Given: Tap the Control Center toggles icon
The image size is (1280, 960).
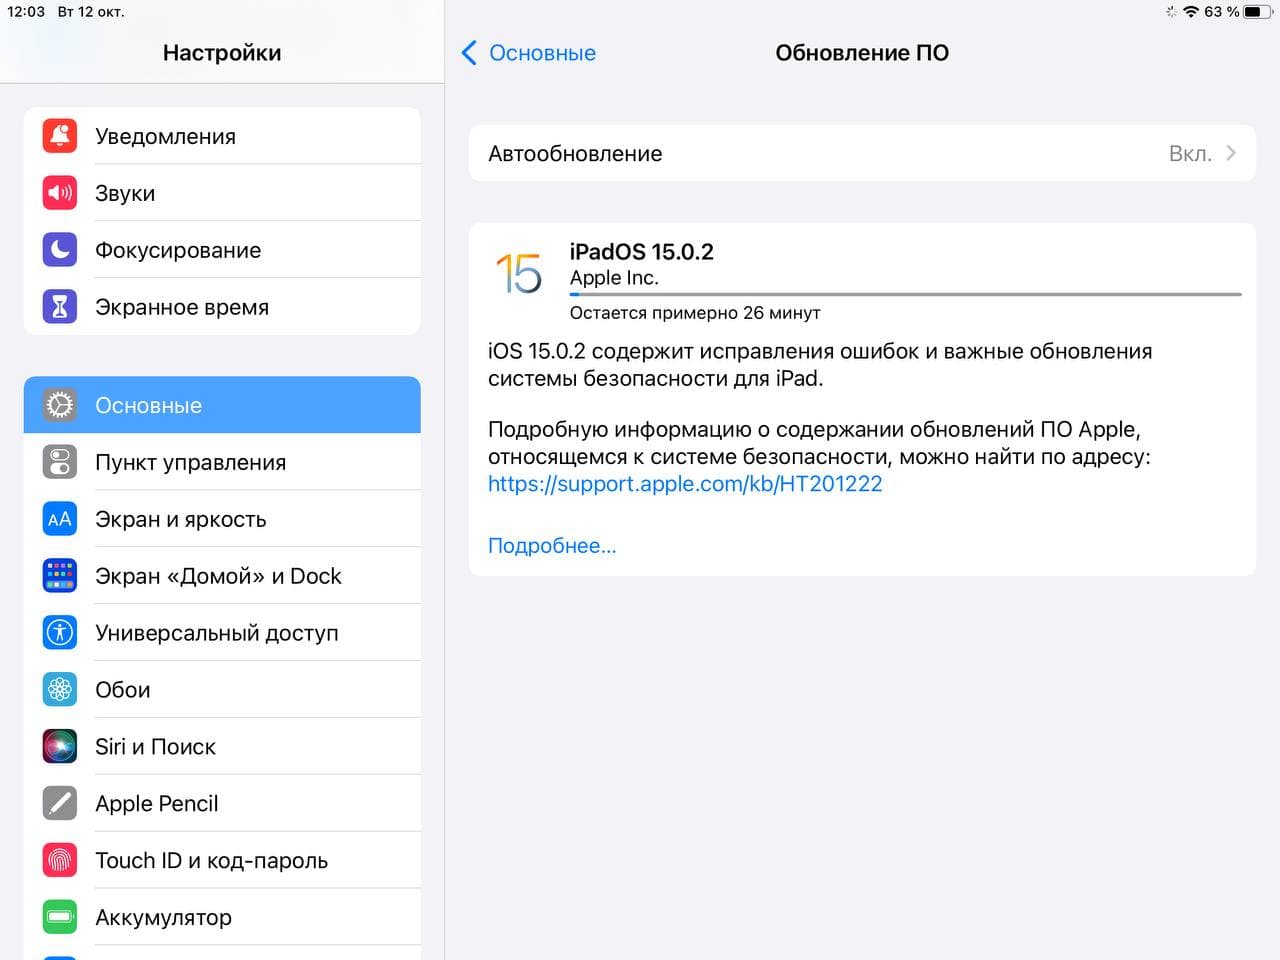Looking at the screenshot, I should [60, 462].
